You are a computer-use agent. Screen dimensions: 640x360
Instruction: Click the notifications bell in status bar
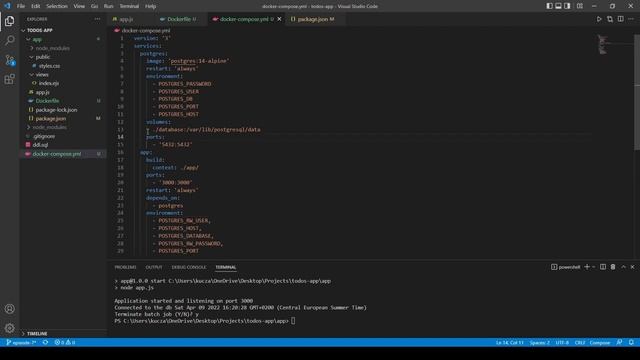click(631, 342)
